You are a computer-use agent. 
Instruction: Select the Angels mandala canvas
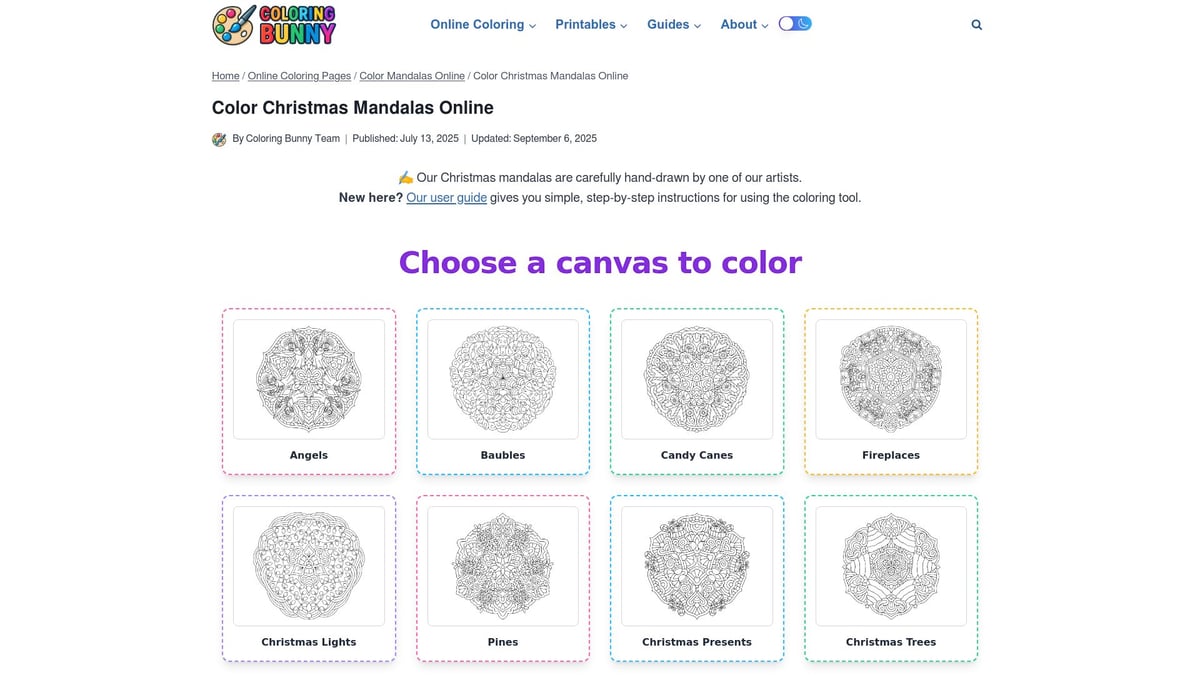[x=308, y=390]
